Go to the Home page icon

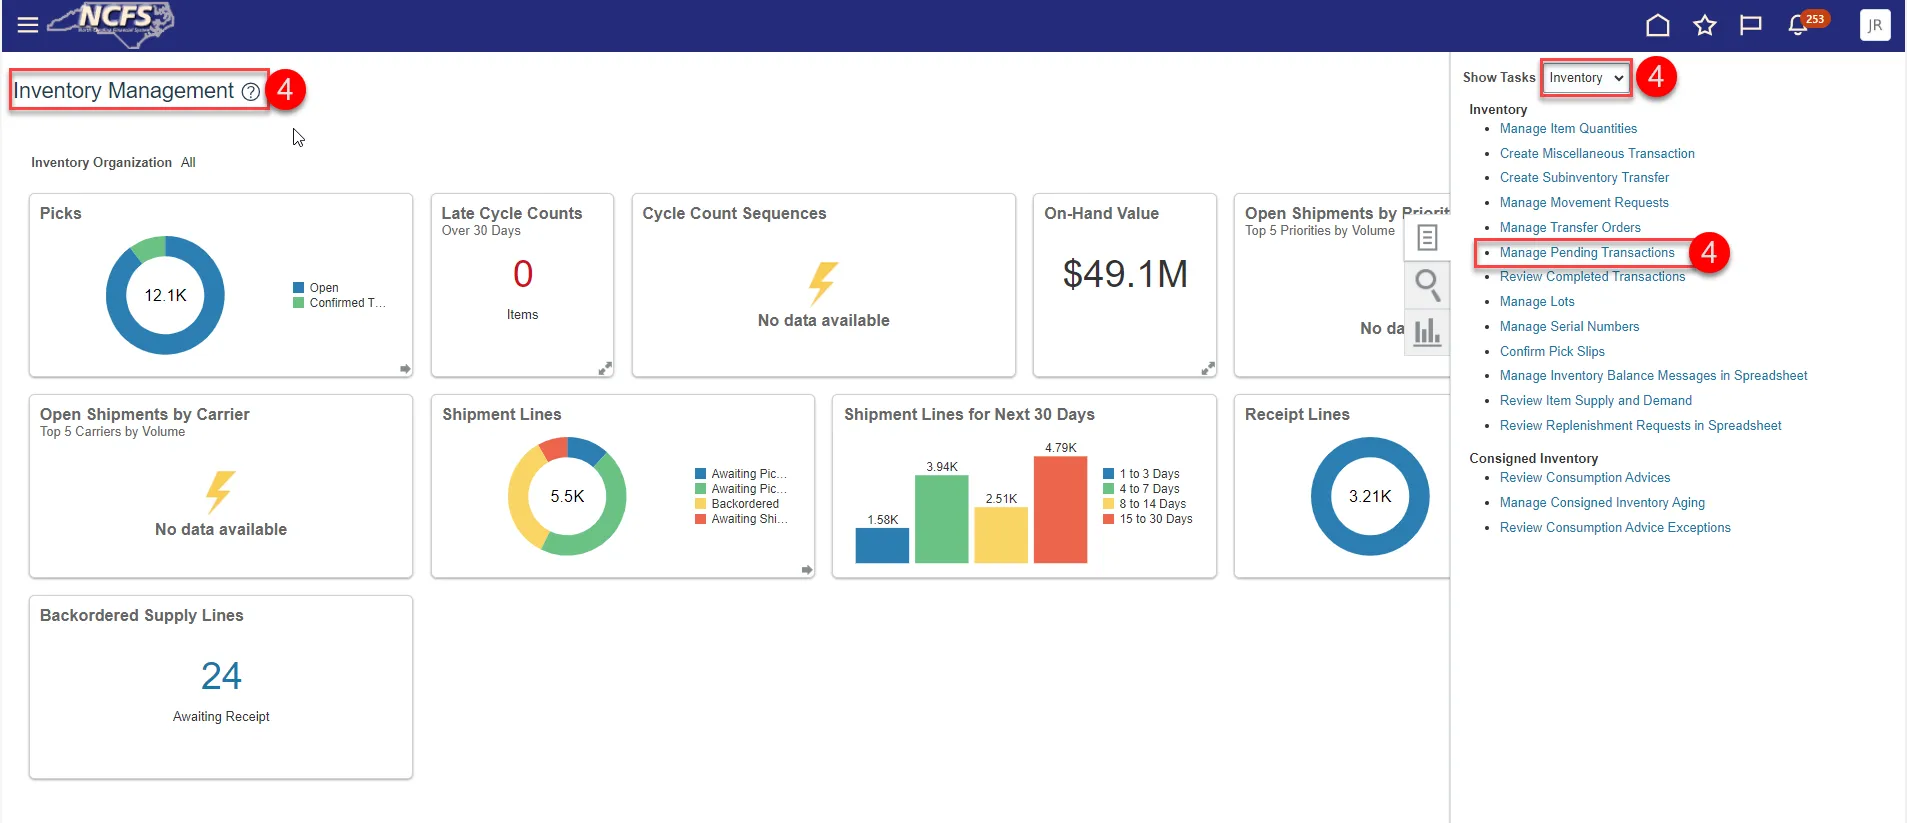point(1658,25)
